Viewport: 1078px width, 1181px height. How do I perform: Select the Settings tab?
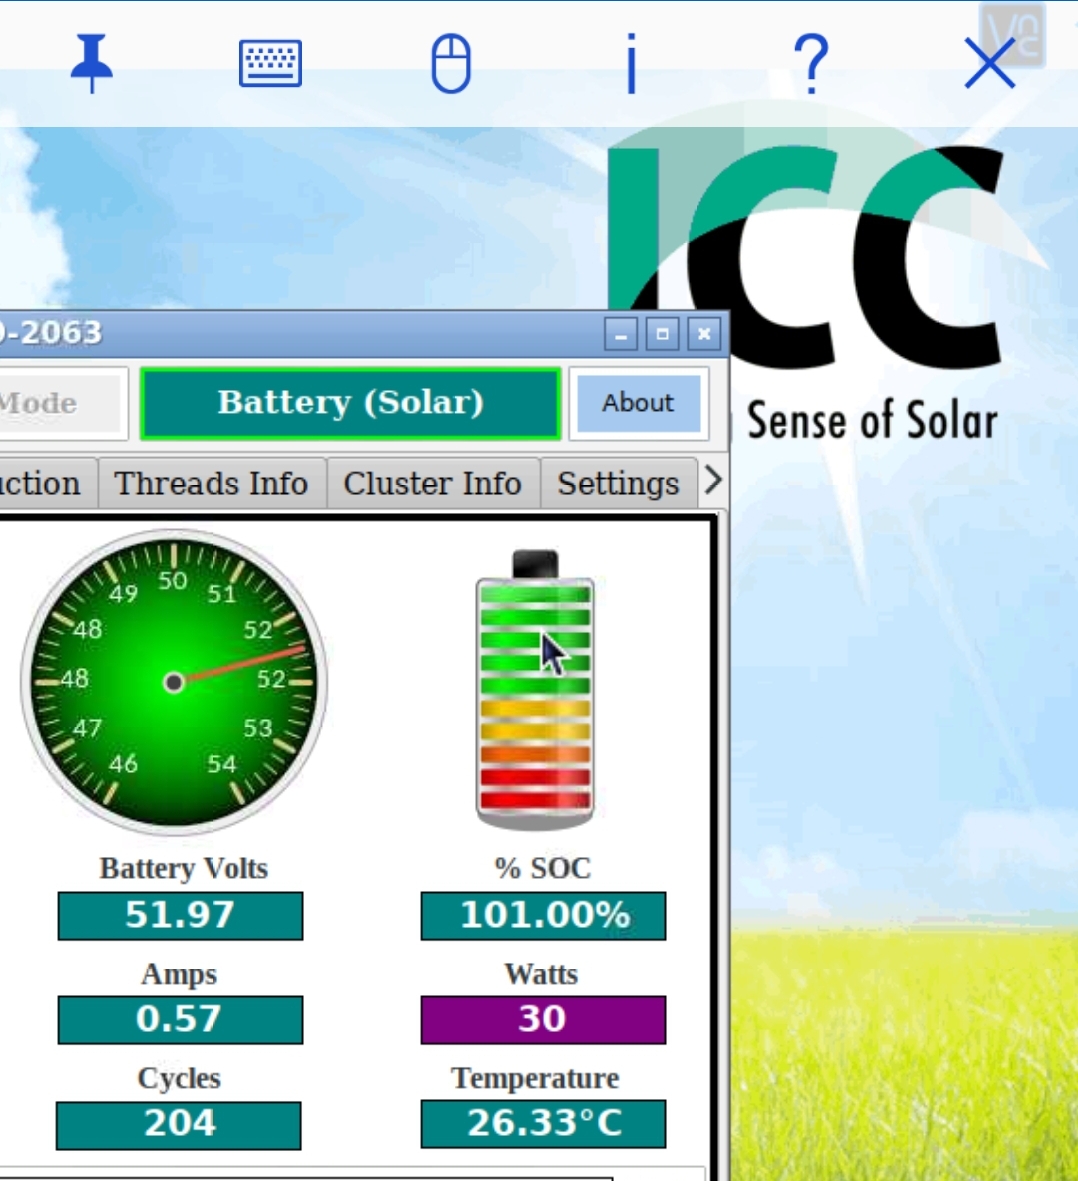click(617, 483)
